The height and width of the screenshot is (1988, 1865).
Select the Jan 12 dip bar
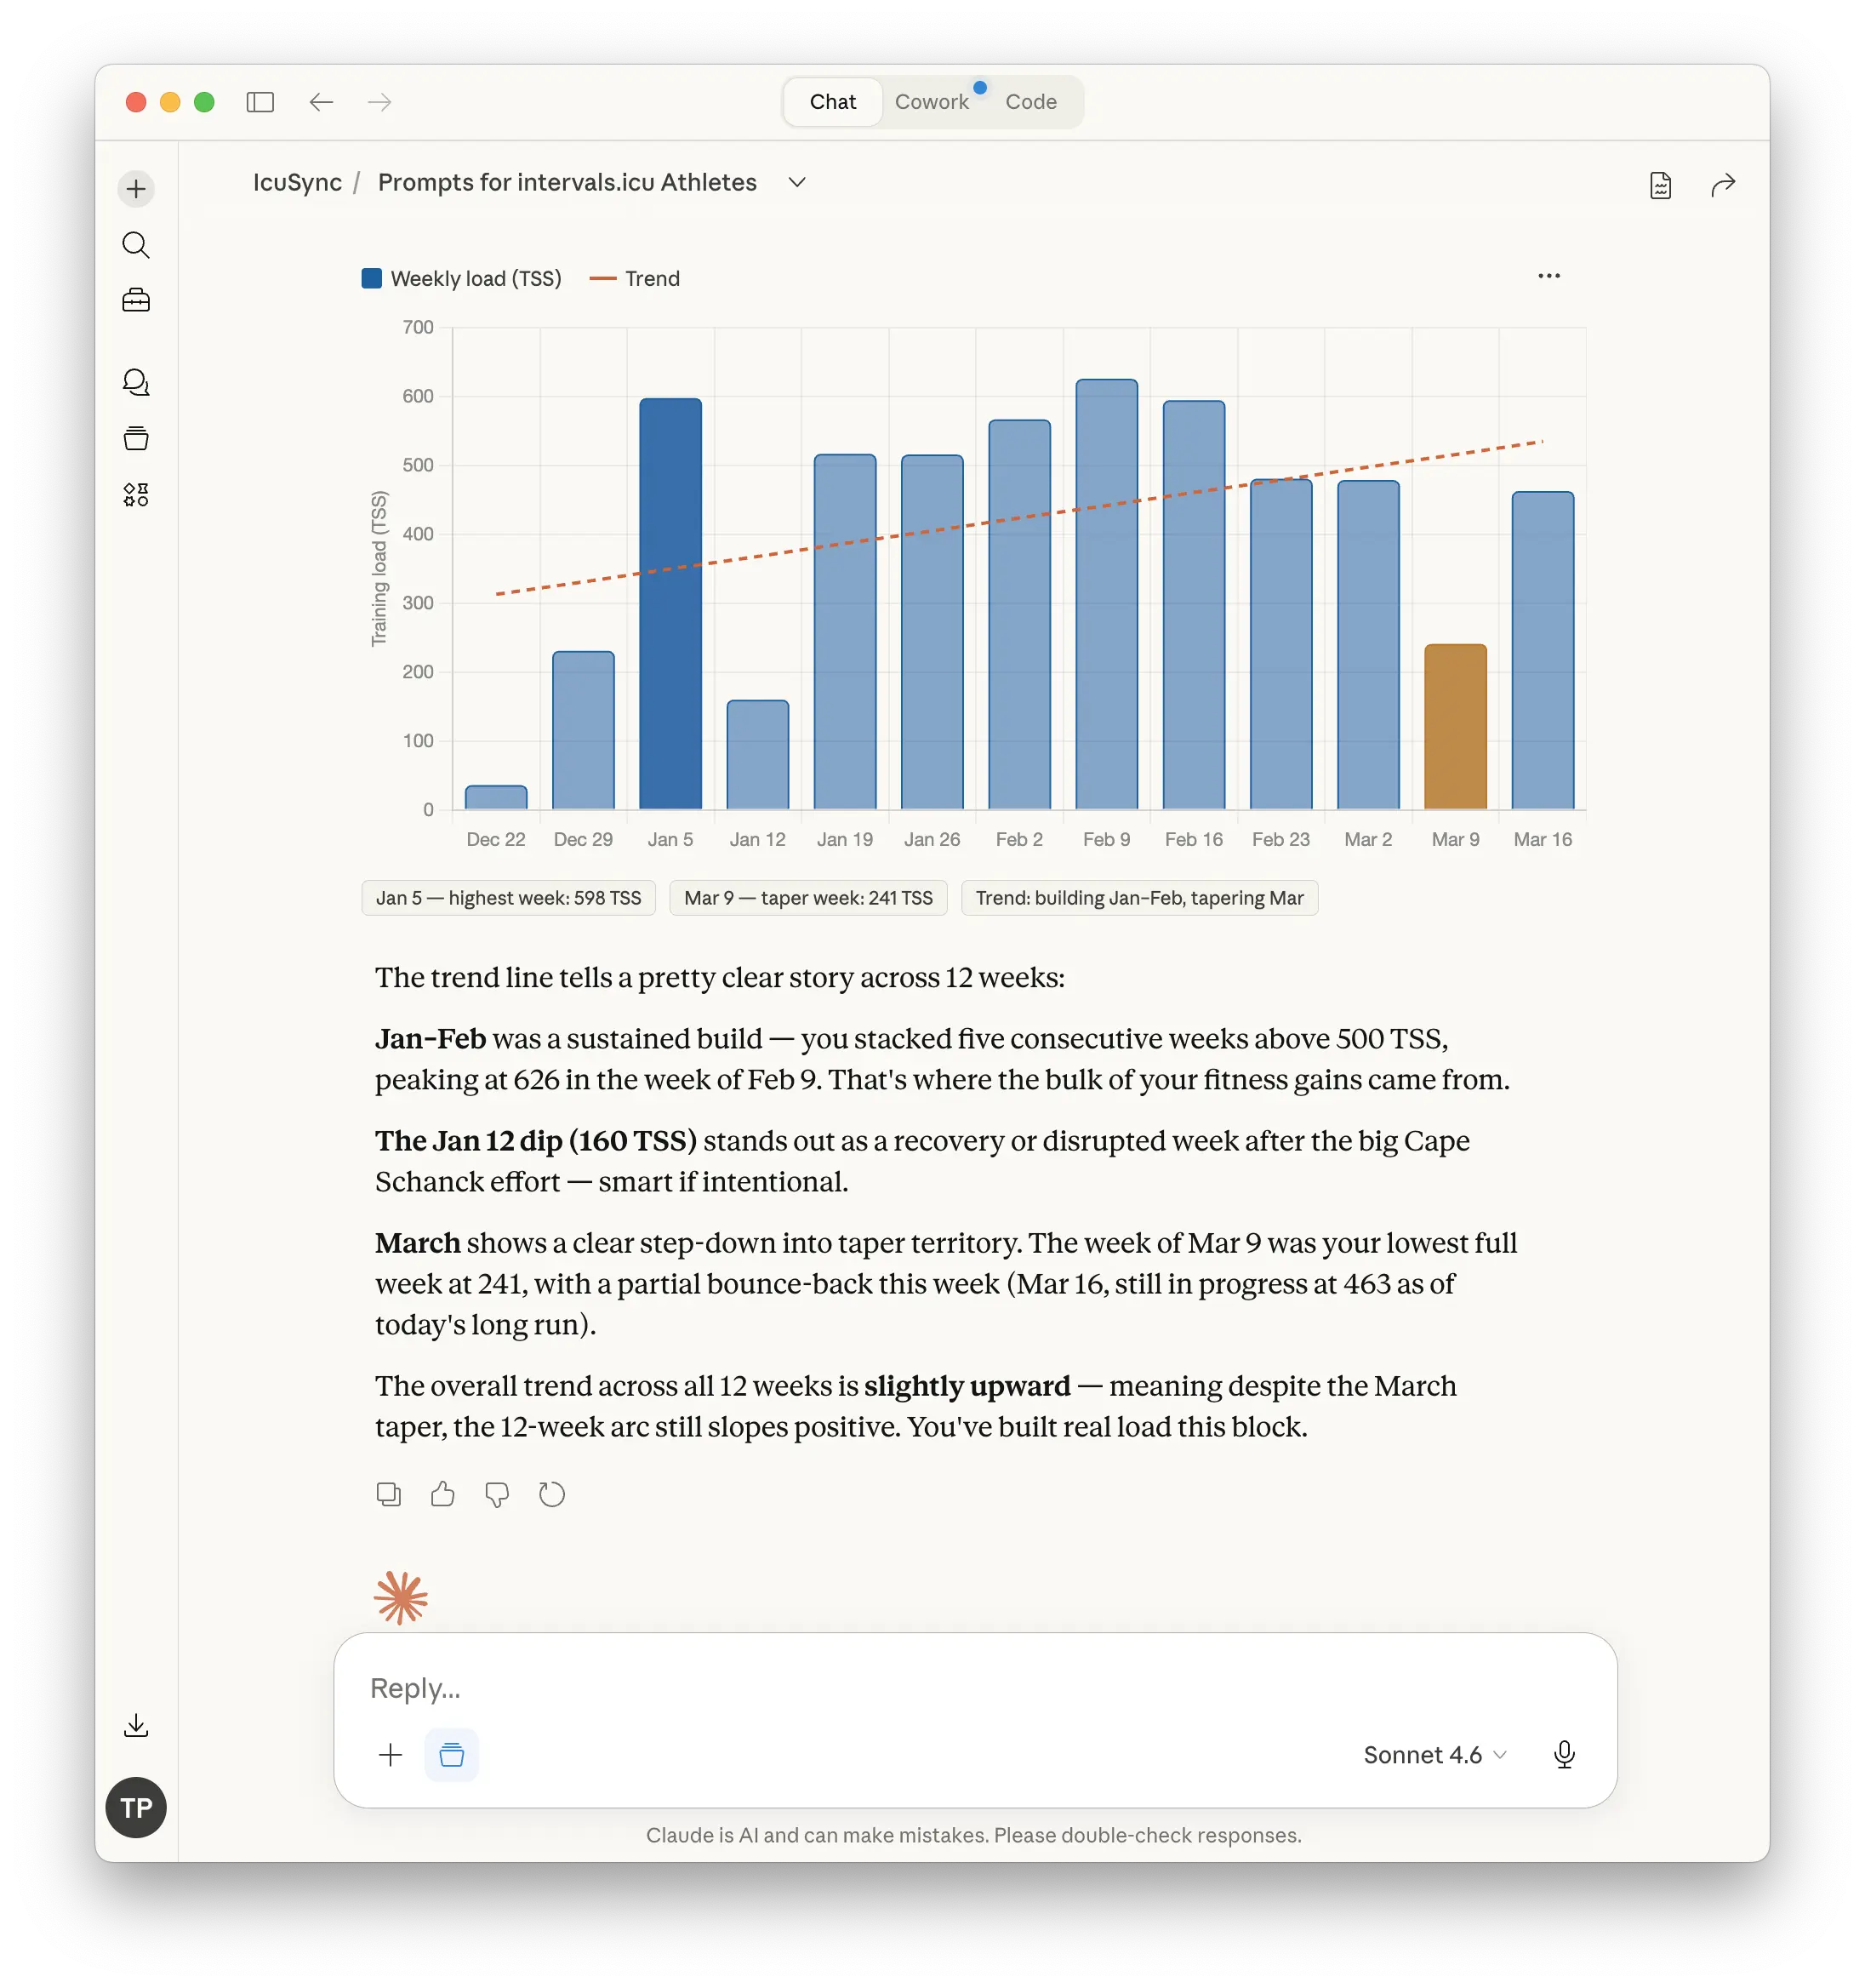coord(758,755)
